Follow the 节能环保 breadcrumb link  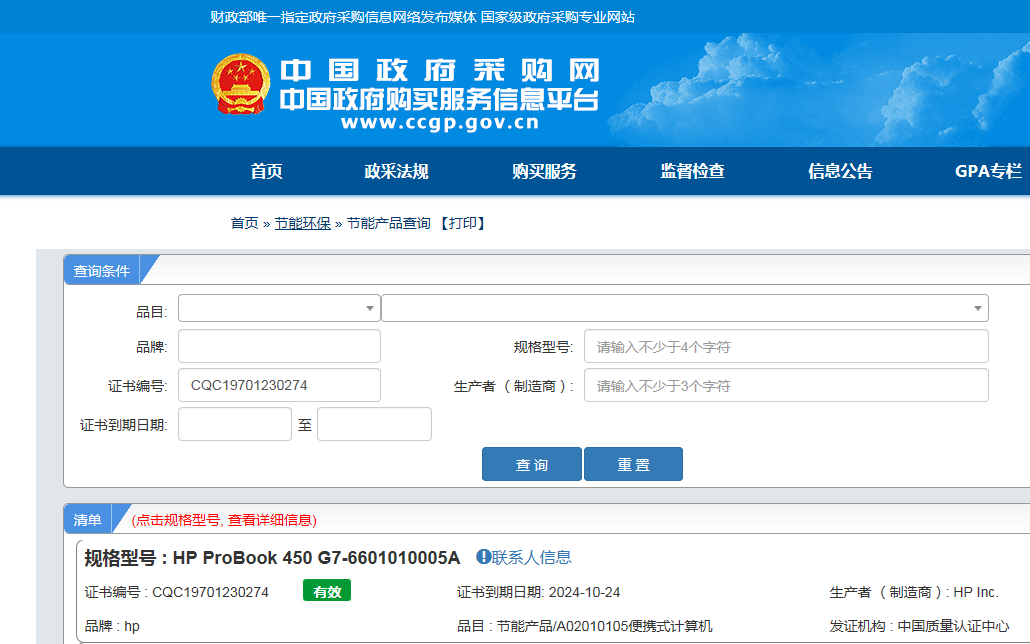click(x=302, y=223)
